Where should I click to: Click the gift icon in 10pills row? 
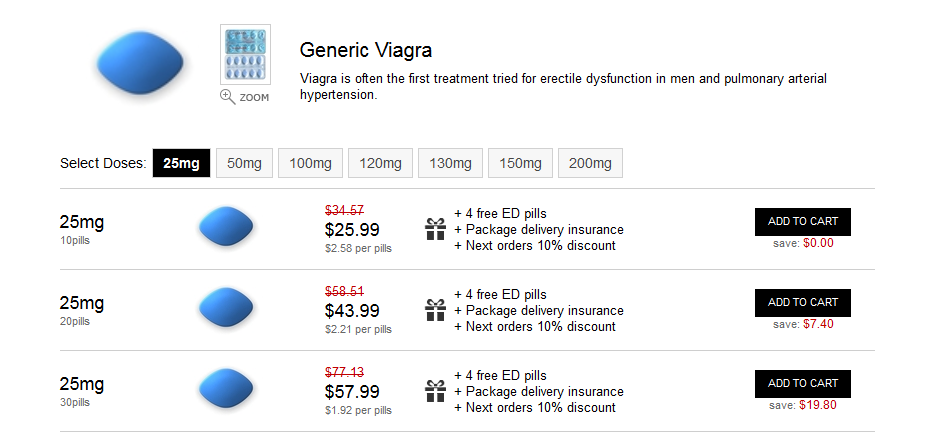click(x=435, y=230)
